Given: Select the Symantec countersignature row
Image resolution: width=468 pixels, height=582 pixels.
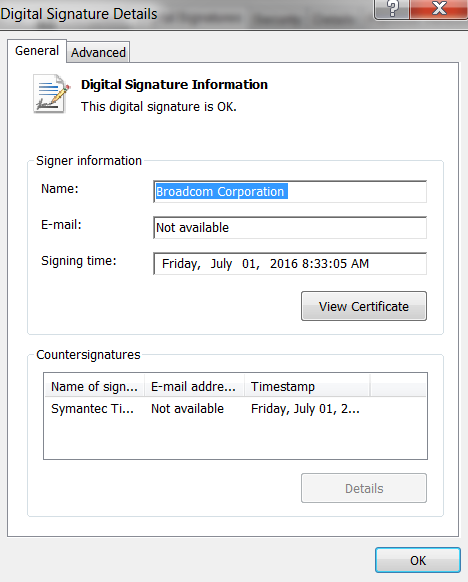Looking at the screenshot, I should tap(235, 409).
